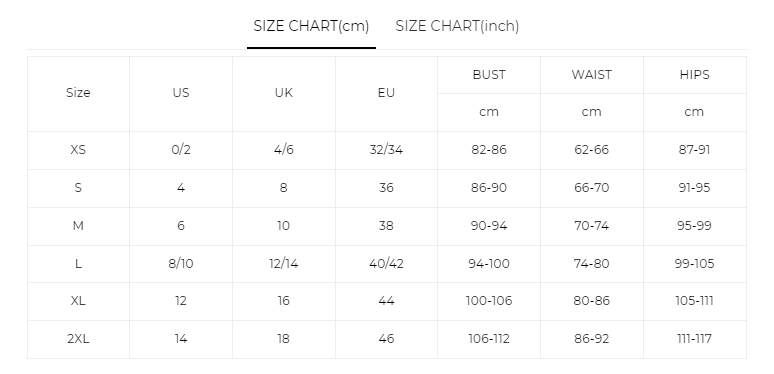This screenshot has width=774, height=374.
Task: Click the WAIST column header
Action: 591,75
